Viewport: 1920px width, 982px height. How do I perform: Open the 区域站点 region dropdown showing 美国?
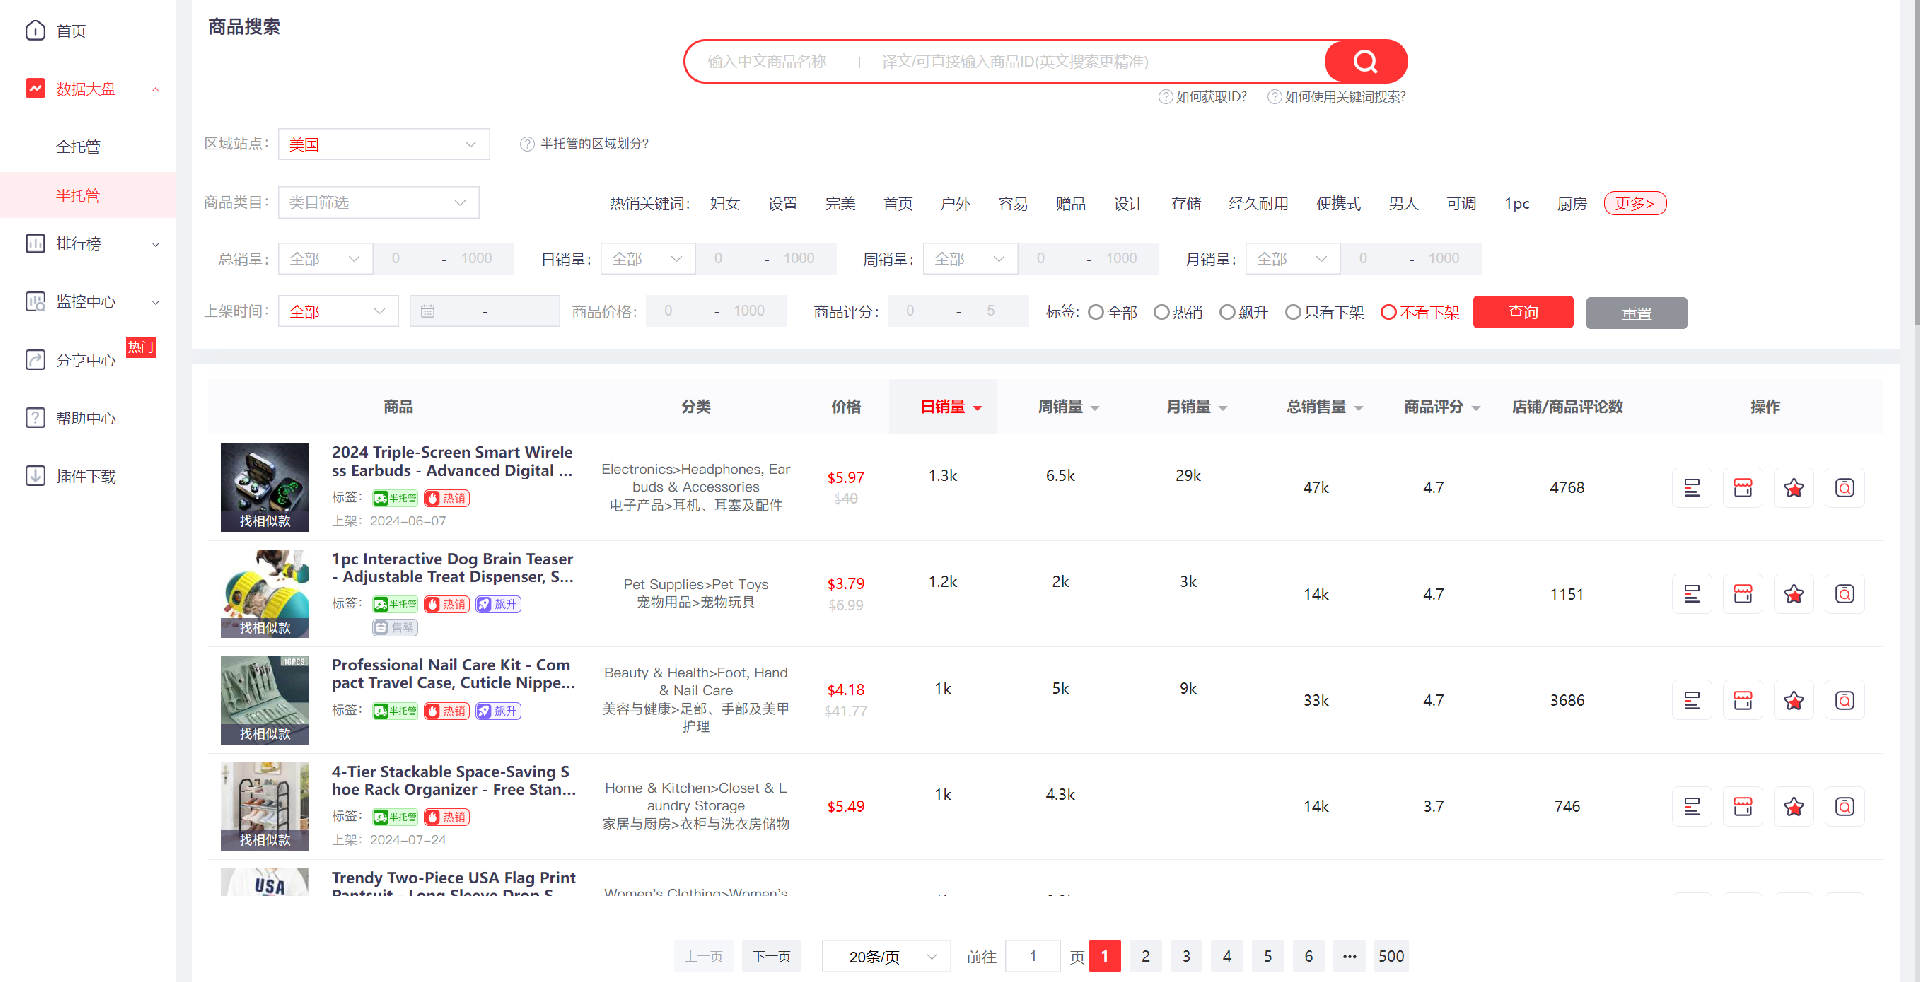pyautogui.click(x=384, y=144)
